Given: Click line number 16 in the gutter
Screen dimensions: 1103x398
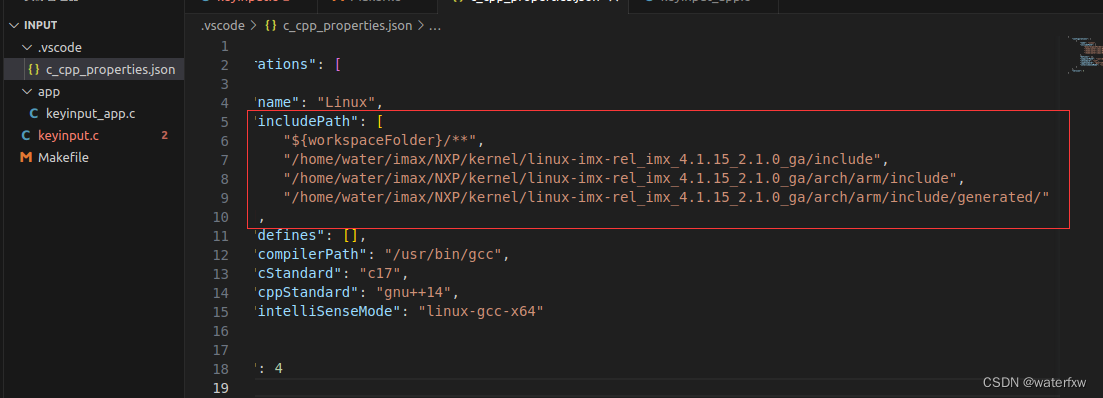Looking at the screenshot, I should (x=220, y=330).
